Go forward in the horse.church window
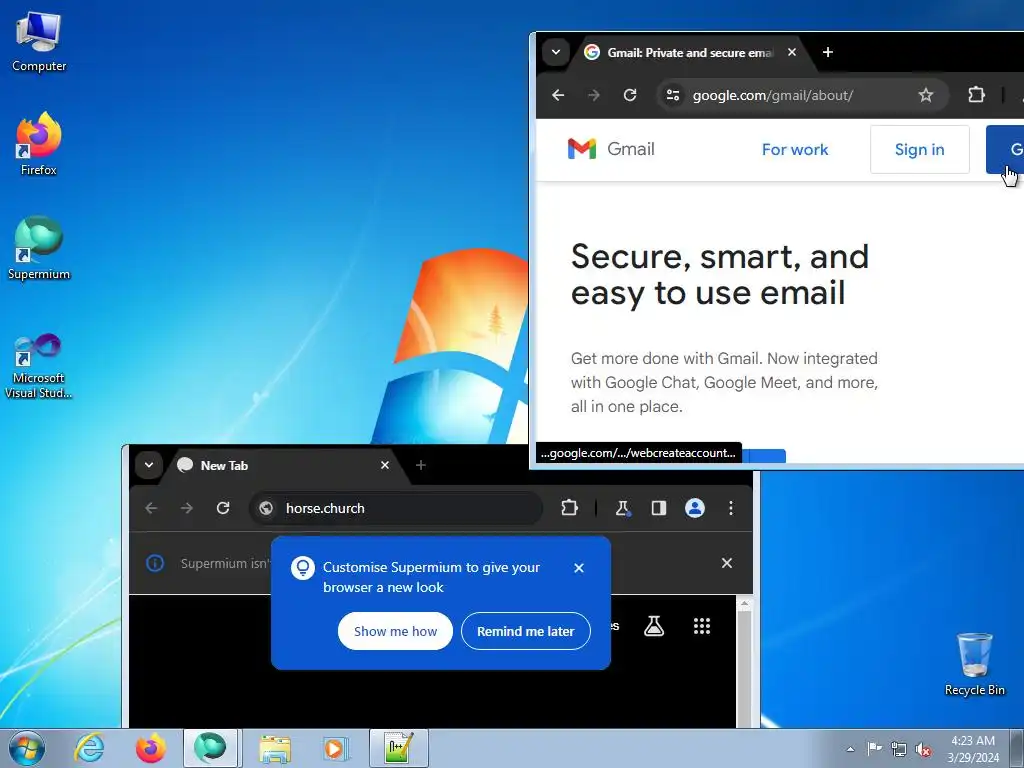1024x768 pixels. [x=187, y=508]
